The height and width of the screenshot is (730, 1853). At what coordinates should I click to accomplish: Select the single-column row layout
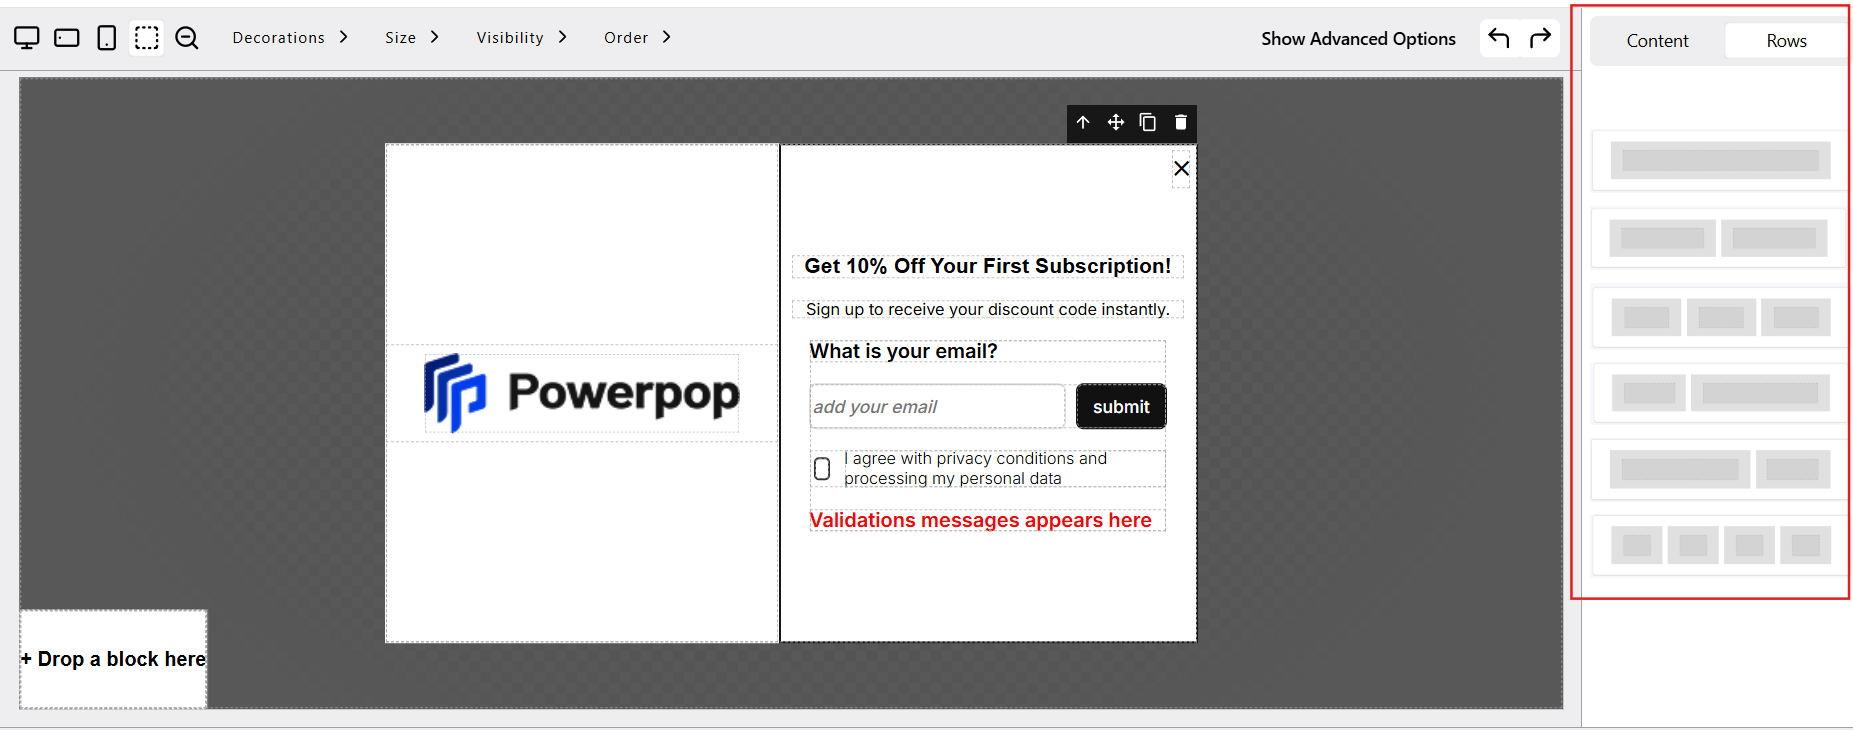coord(1720,160)
